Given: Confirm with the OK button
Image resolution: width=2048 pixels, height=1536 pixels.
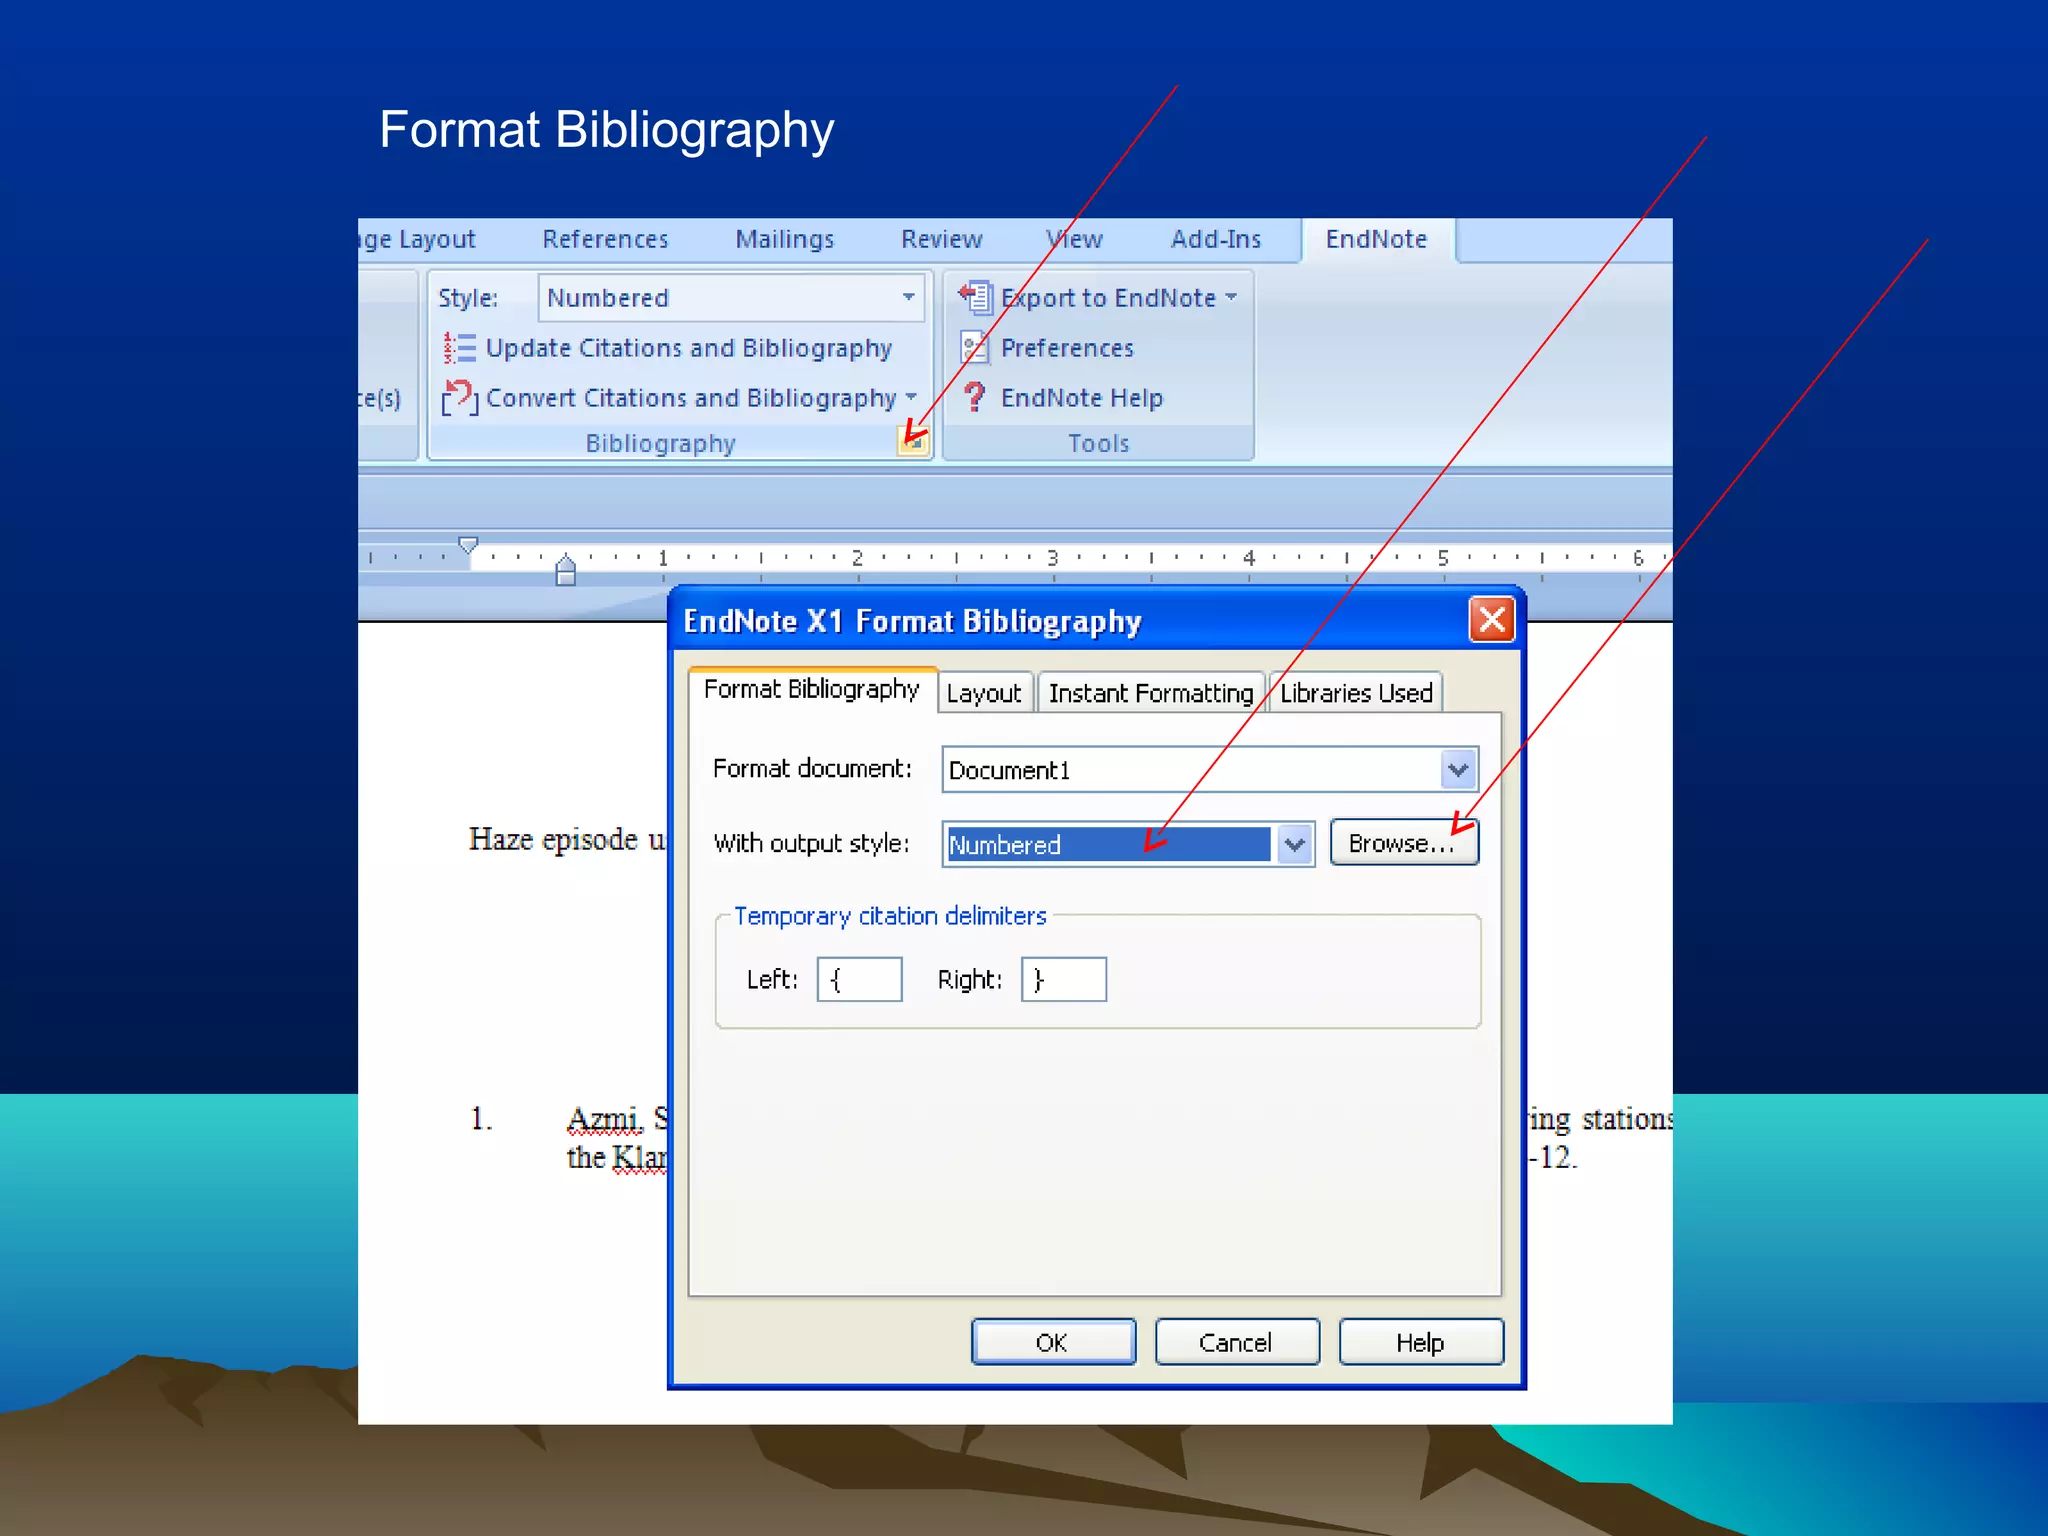Looking at the screenshot, I should 1053,1342.
